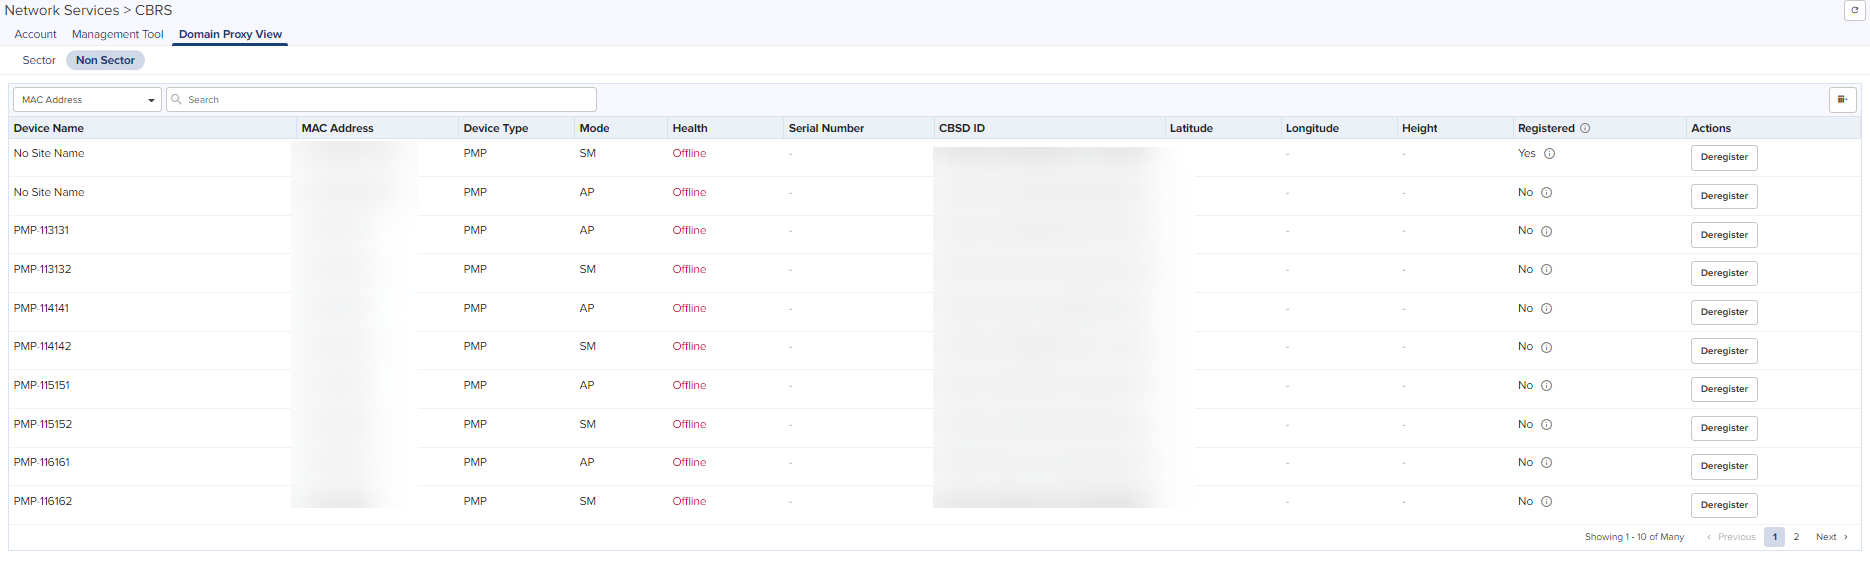The height and width of the screenshot is (565, 1870).
Task: Go to the Next page of results
Action: point(1831,537)
